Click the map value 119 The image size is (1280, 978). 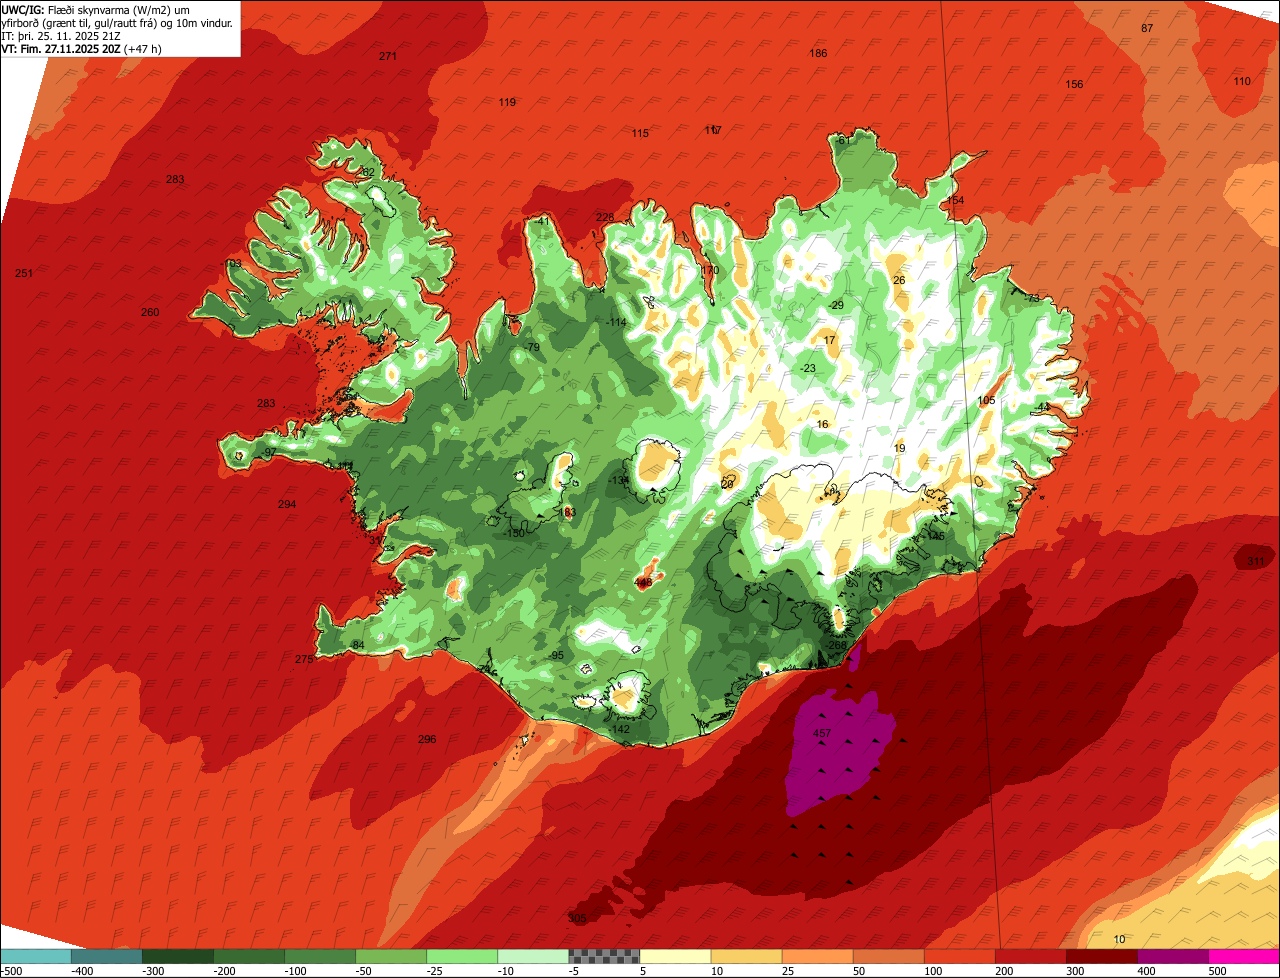pyautogui.click(x=507, y=102)
